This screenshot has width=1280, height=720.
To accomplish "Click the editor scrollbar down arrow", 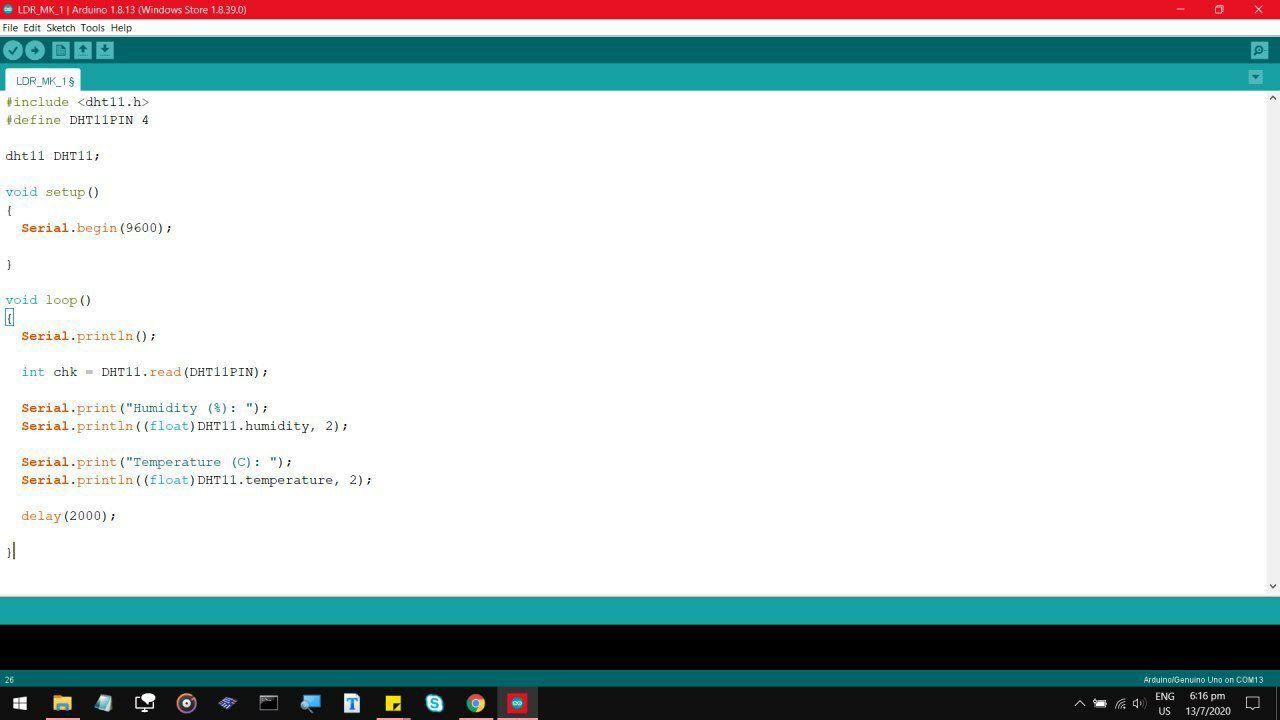I will tap(1273, 586).
